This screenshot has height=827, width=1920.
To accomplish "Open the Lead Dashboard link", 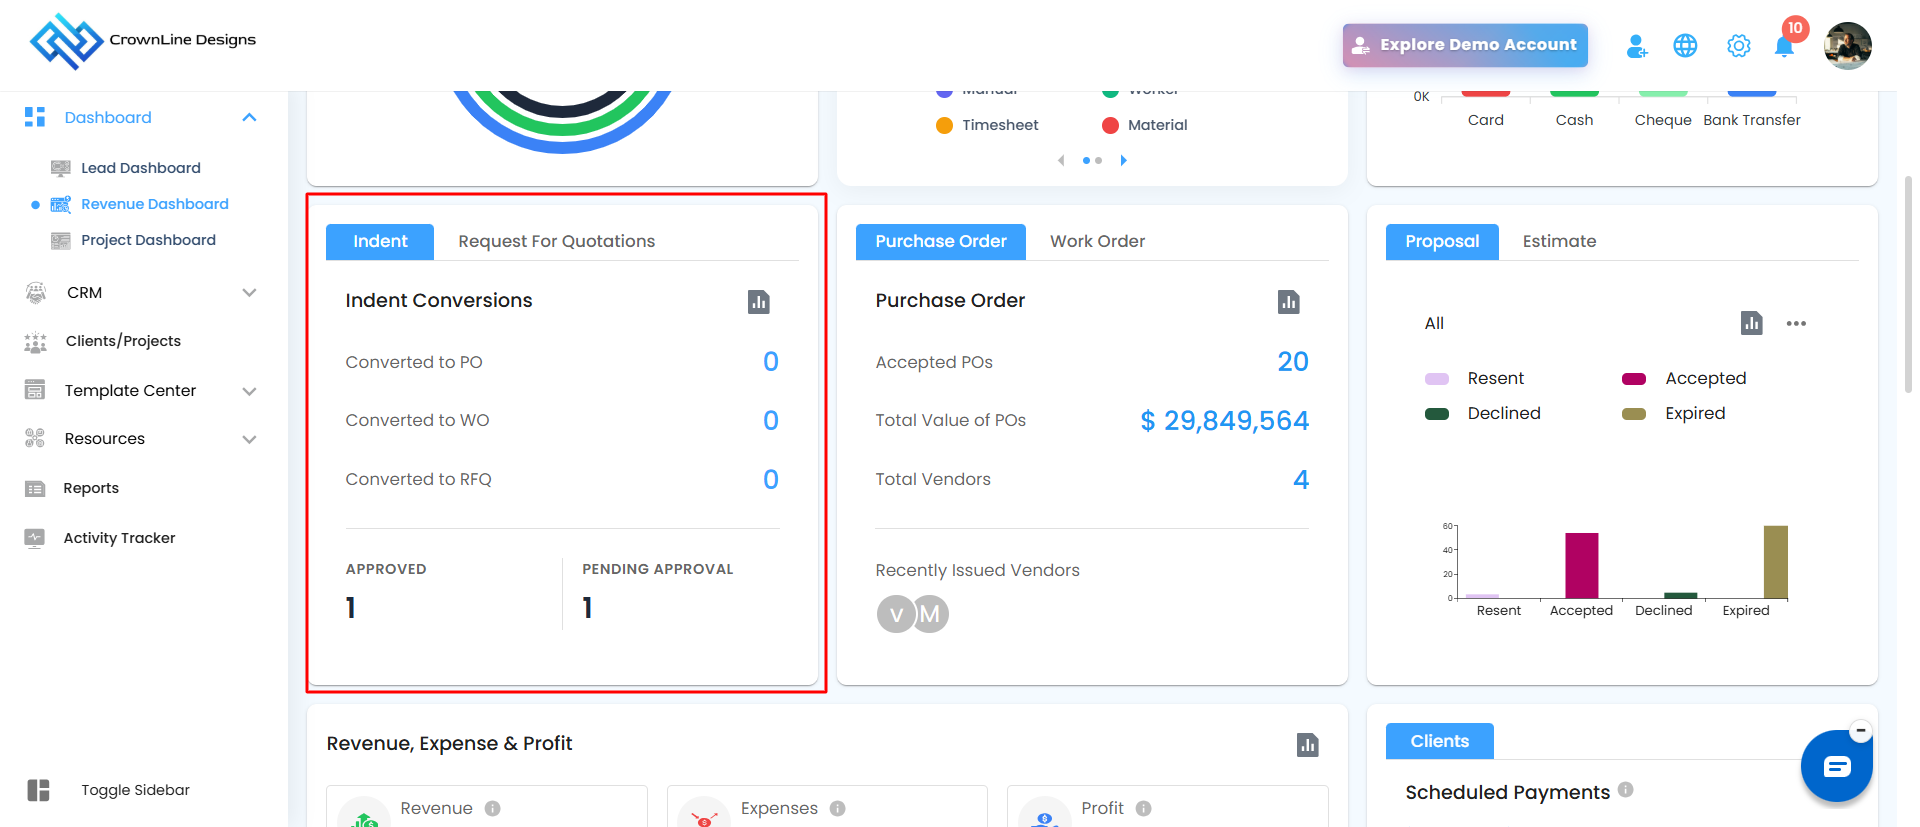I will pyautogui.click(x=140, y=168).
